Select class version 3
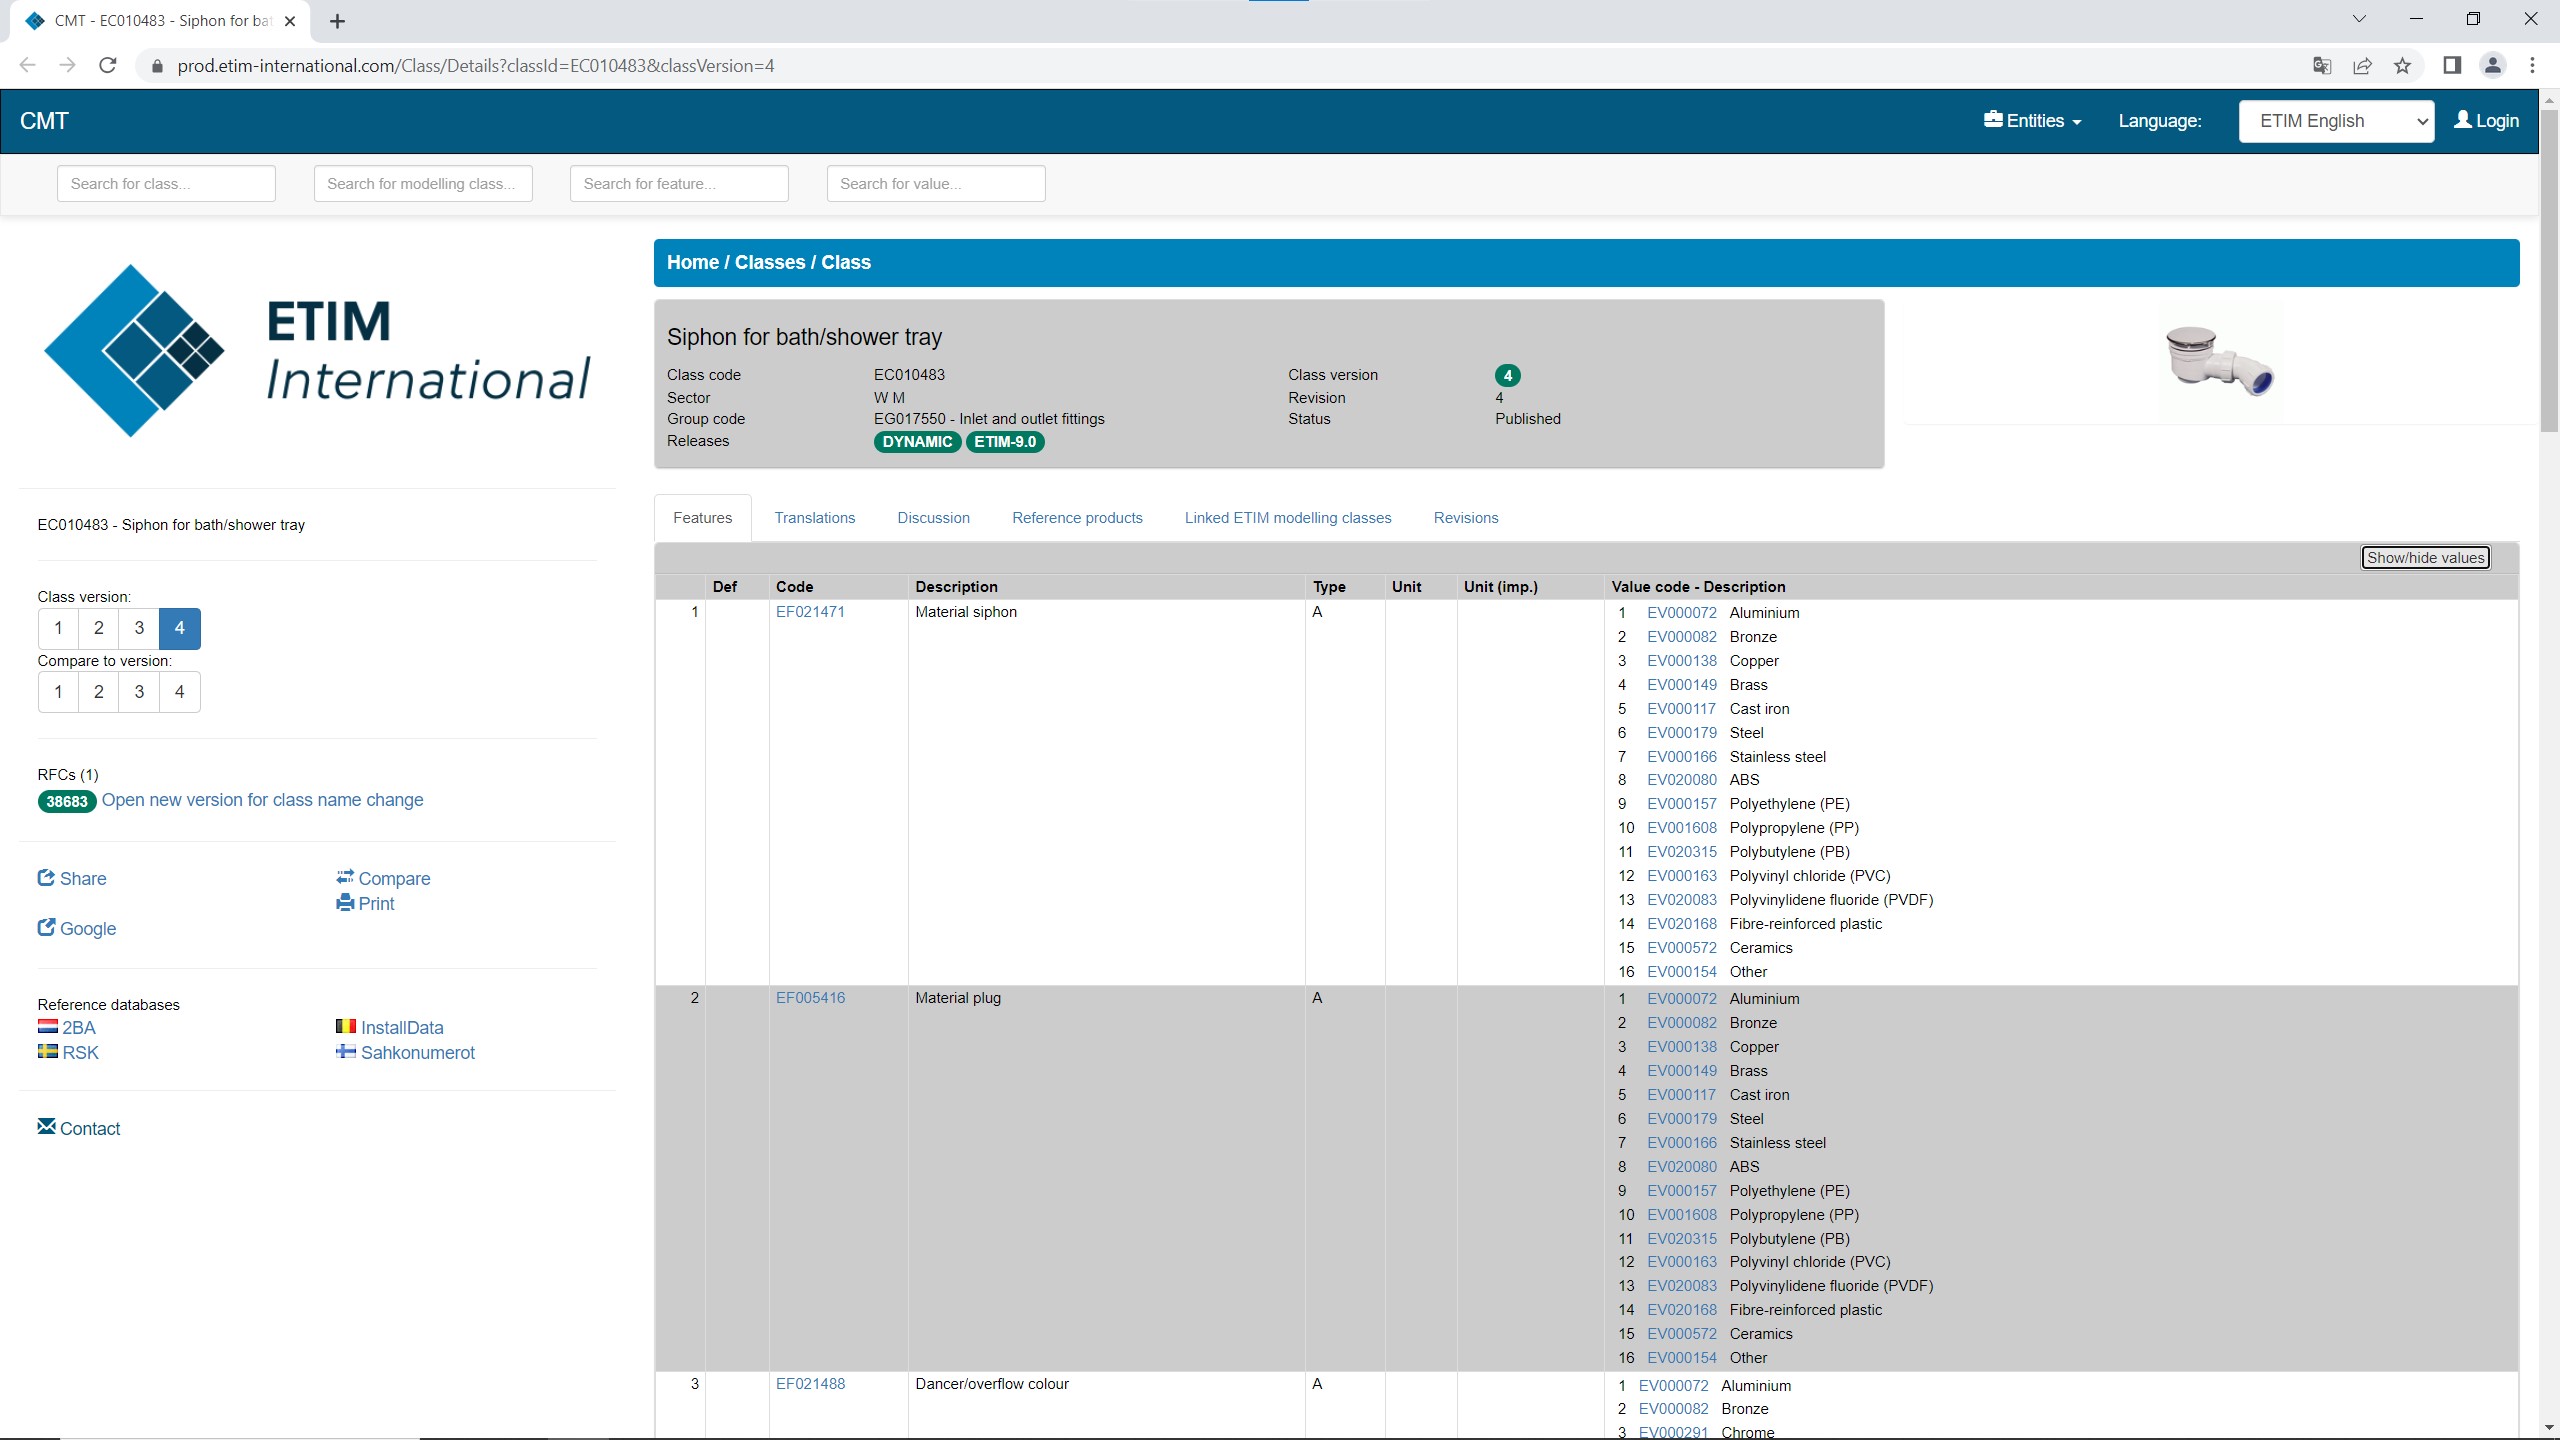 click(139, 628)
